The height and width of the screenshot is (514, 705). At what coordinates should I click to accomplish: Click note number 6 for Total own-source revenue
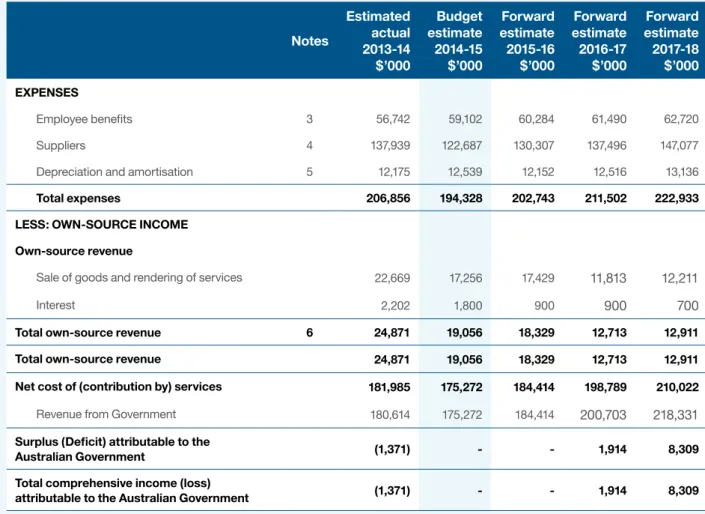coord(309,333)
